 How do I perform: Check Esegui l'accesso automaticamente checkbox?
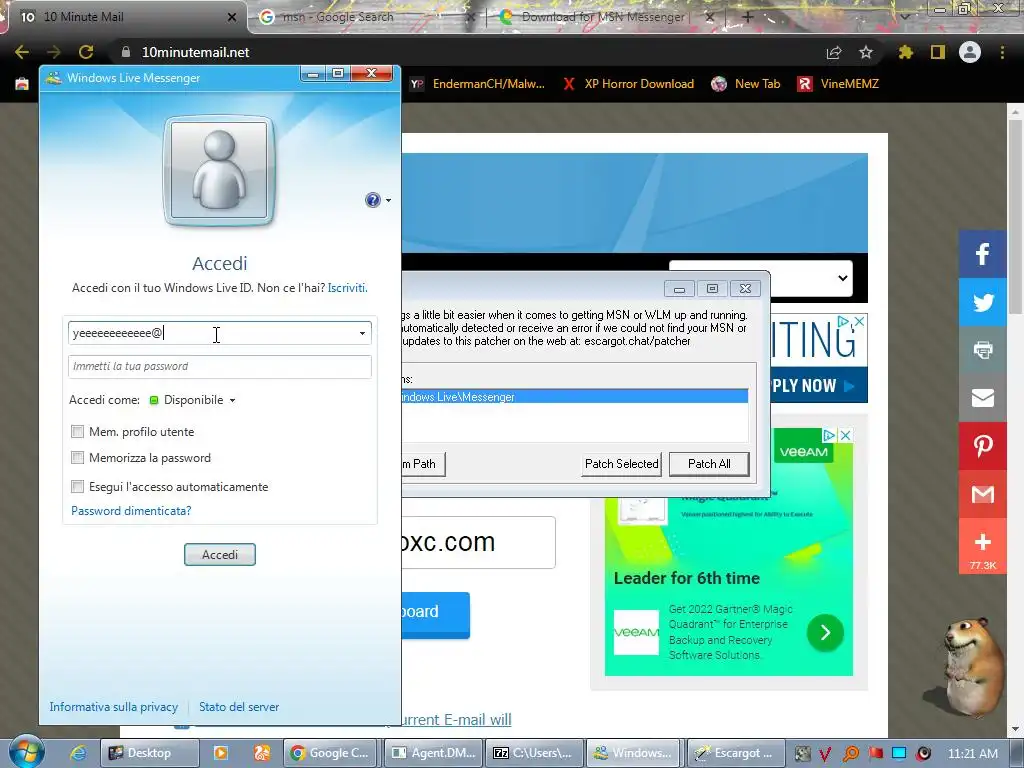coord(78,487)
